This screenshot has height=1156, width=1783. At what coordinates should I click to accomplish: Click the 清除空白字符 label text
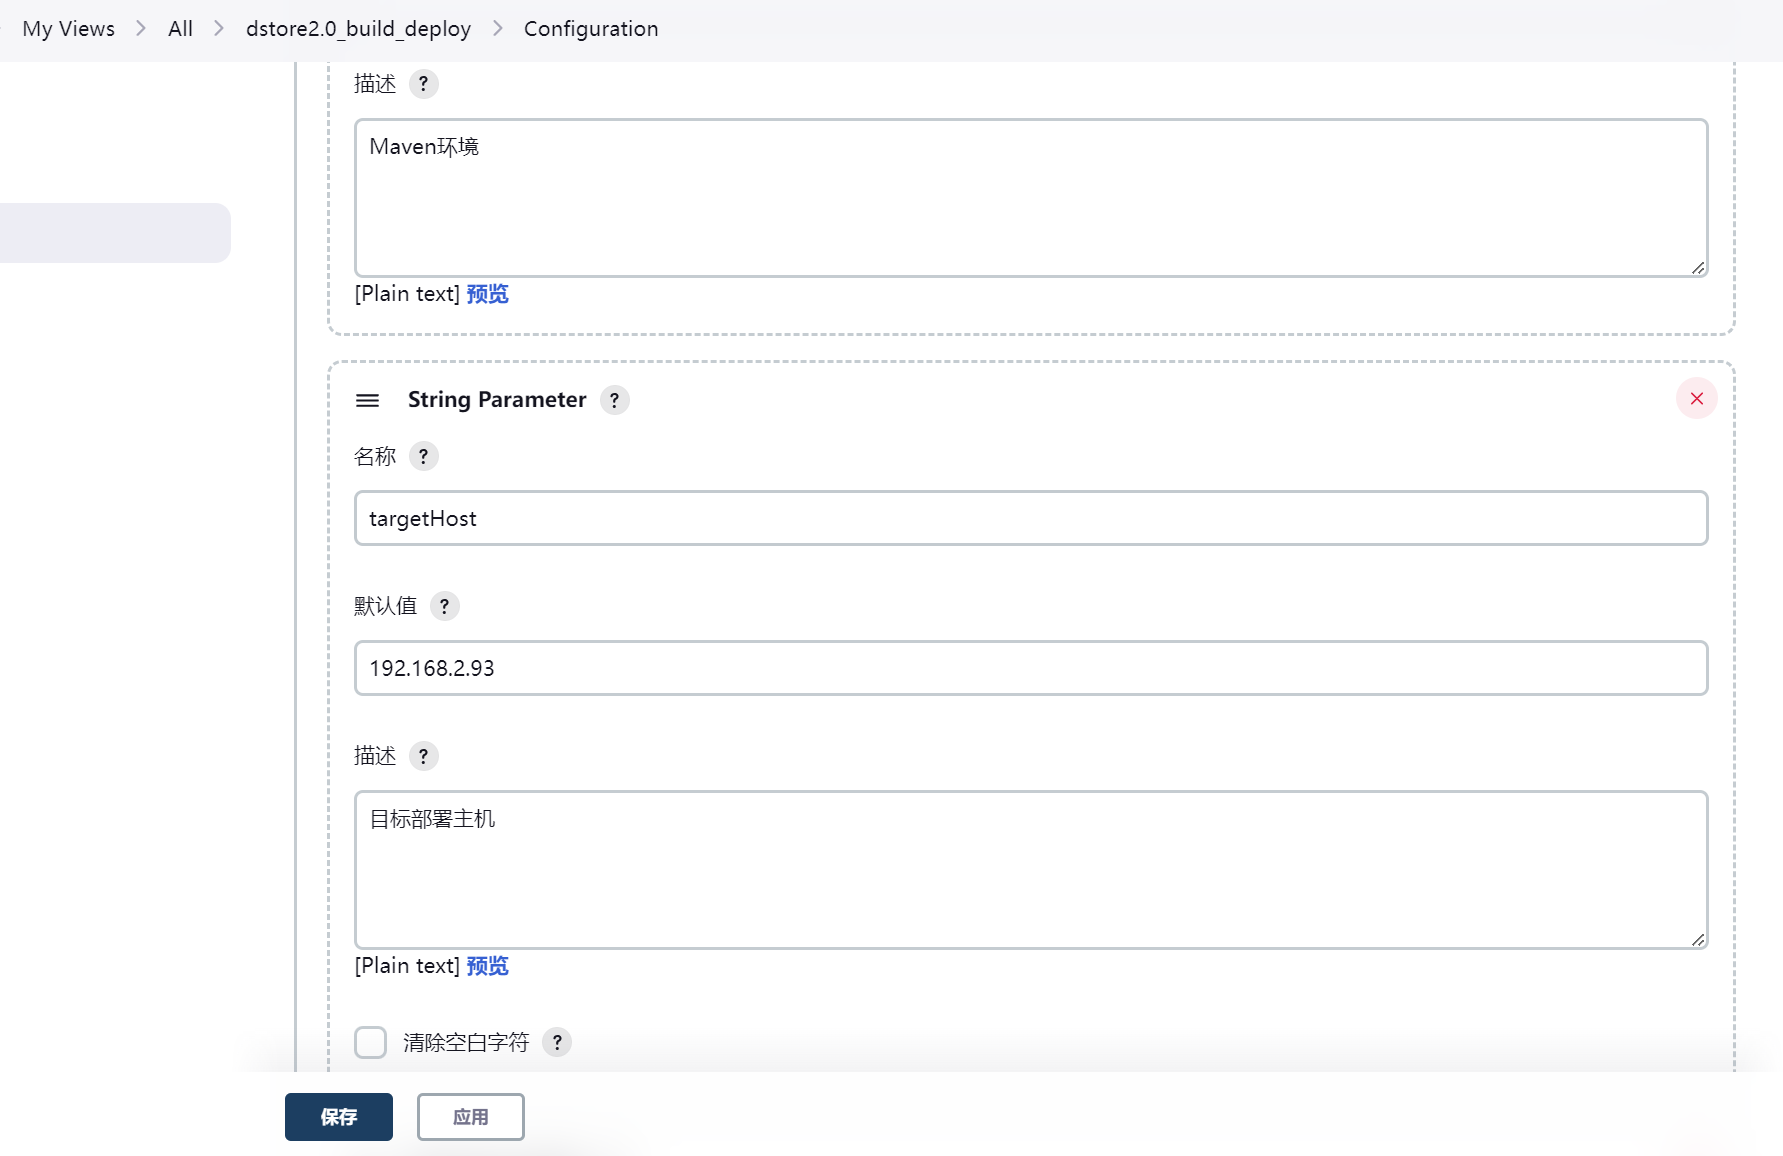466,1043
